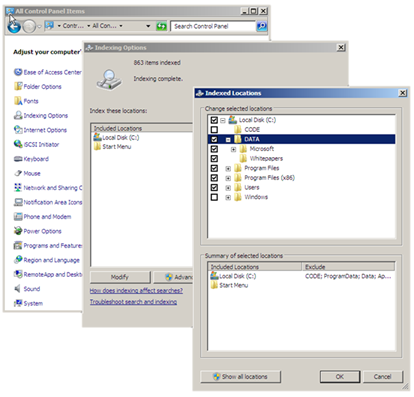This screenshot has height=397, width=414.
Task: Toggle the DATA folder checkbox
Action: click(214, 139)
